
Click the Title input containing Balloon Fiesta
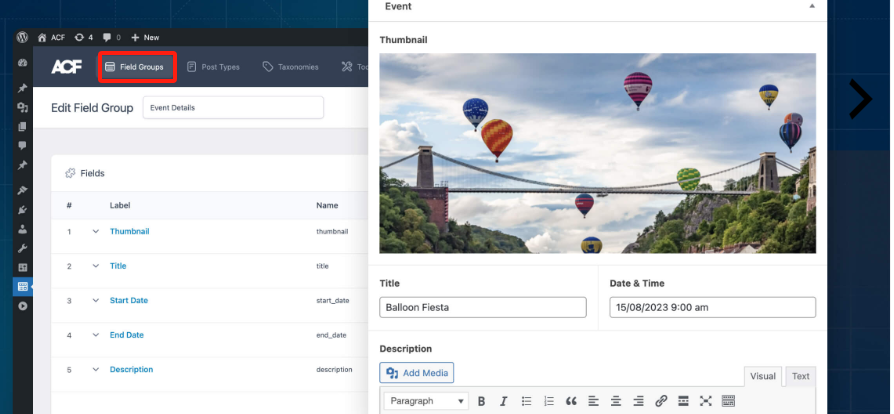click(483, 308)
